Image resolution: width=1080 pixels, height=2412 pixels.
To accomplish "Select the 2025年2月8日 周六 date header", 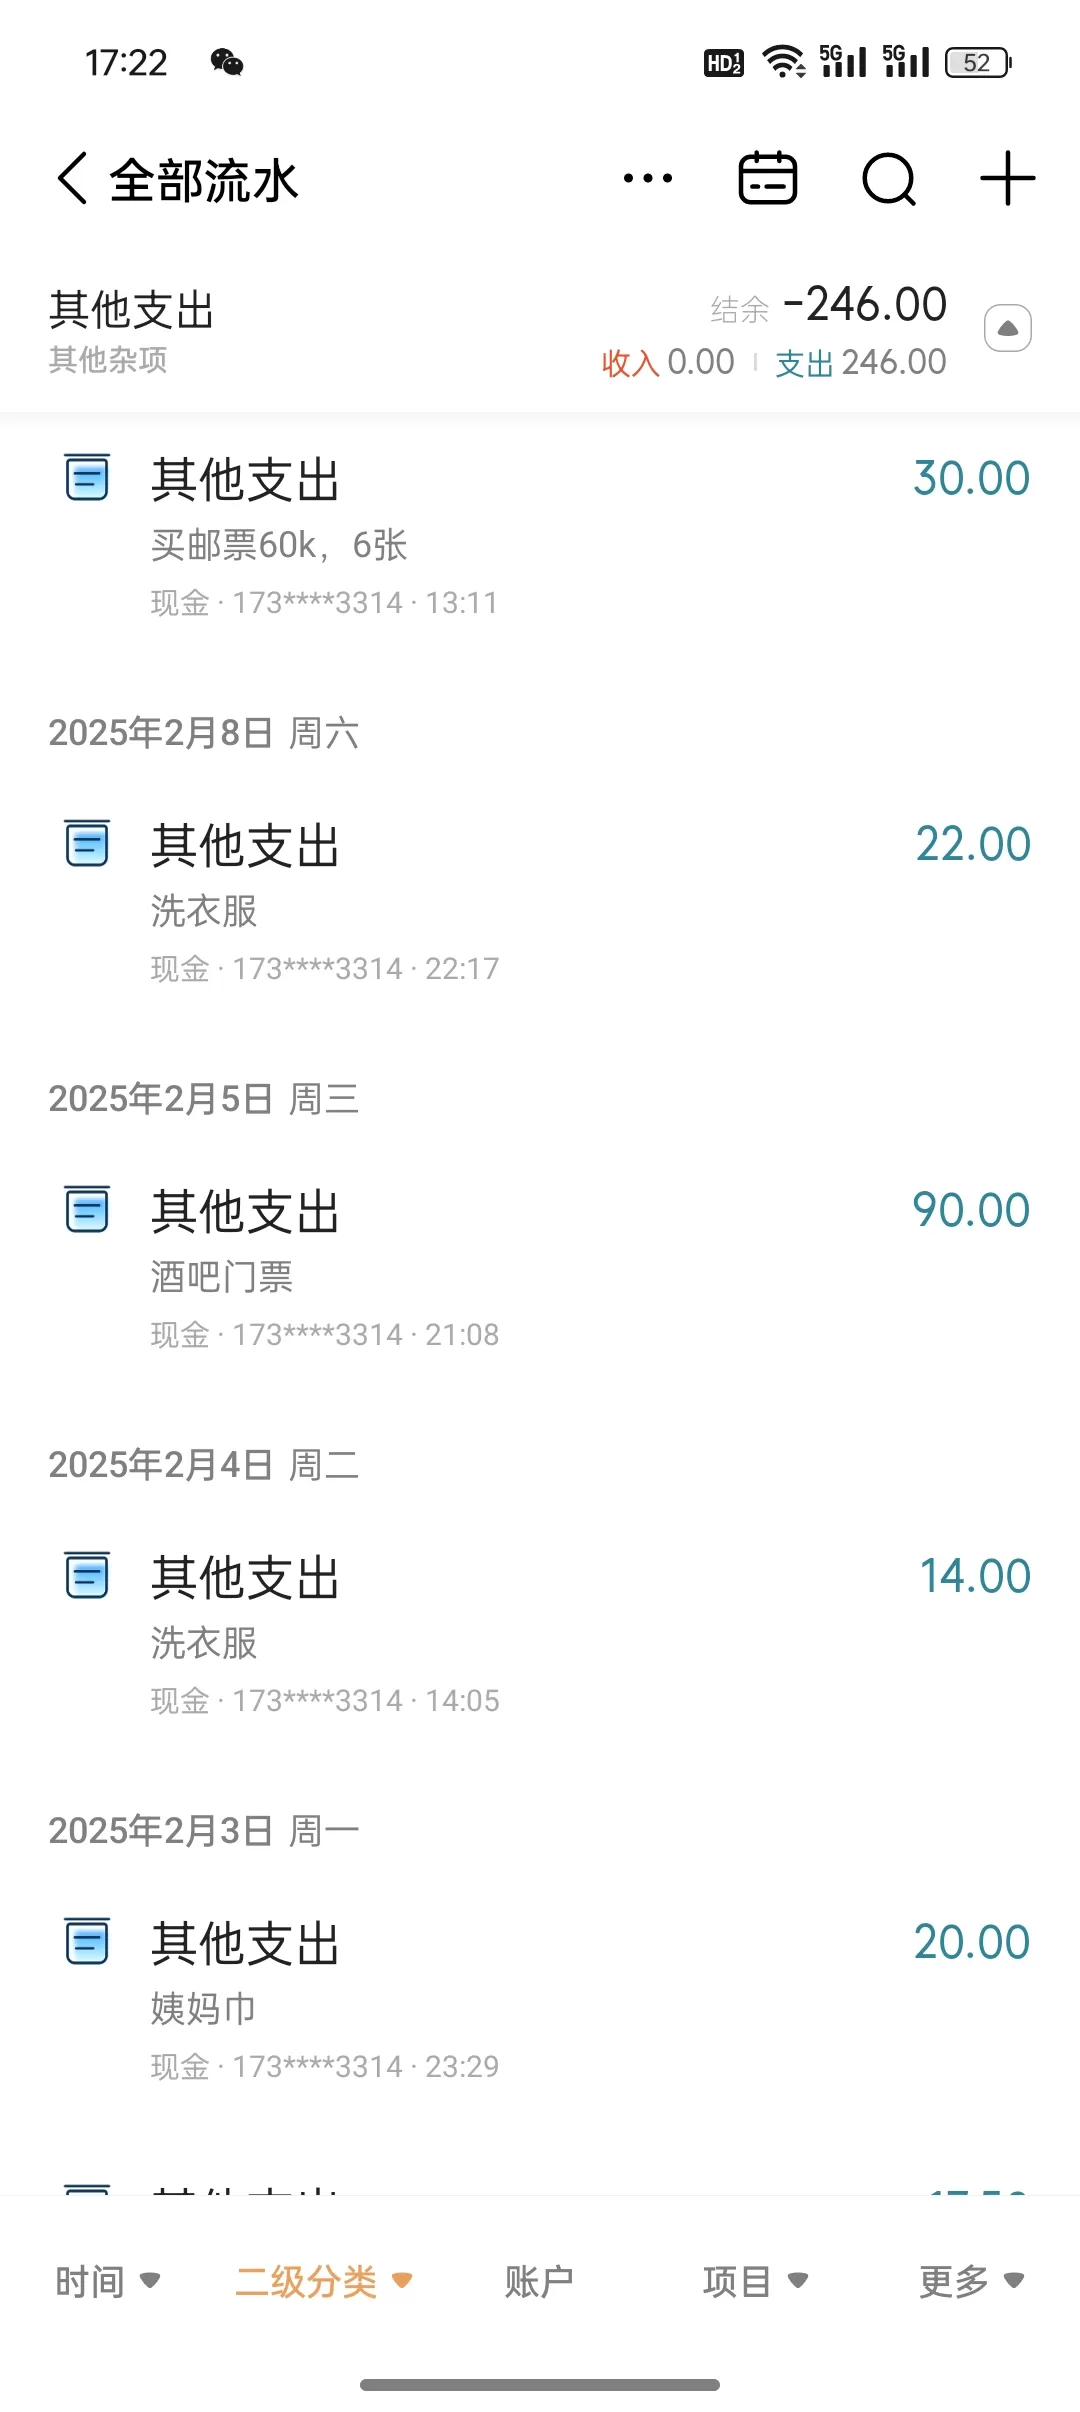I will click(204, 733).
